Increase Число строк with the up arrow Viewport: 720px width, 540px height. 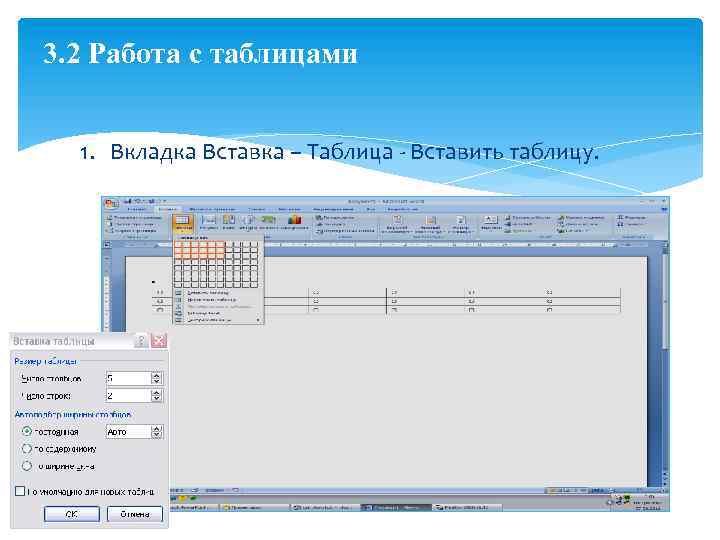pyautogui.click(x=157, y=392)
